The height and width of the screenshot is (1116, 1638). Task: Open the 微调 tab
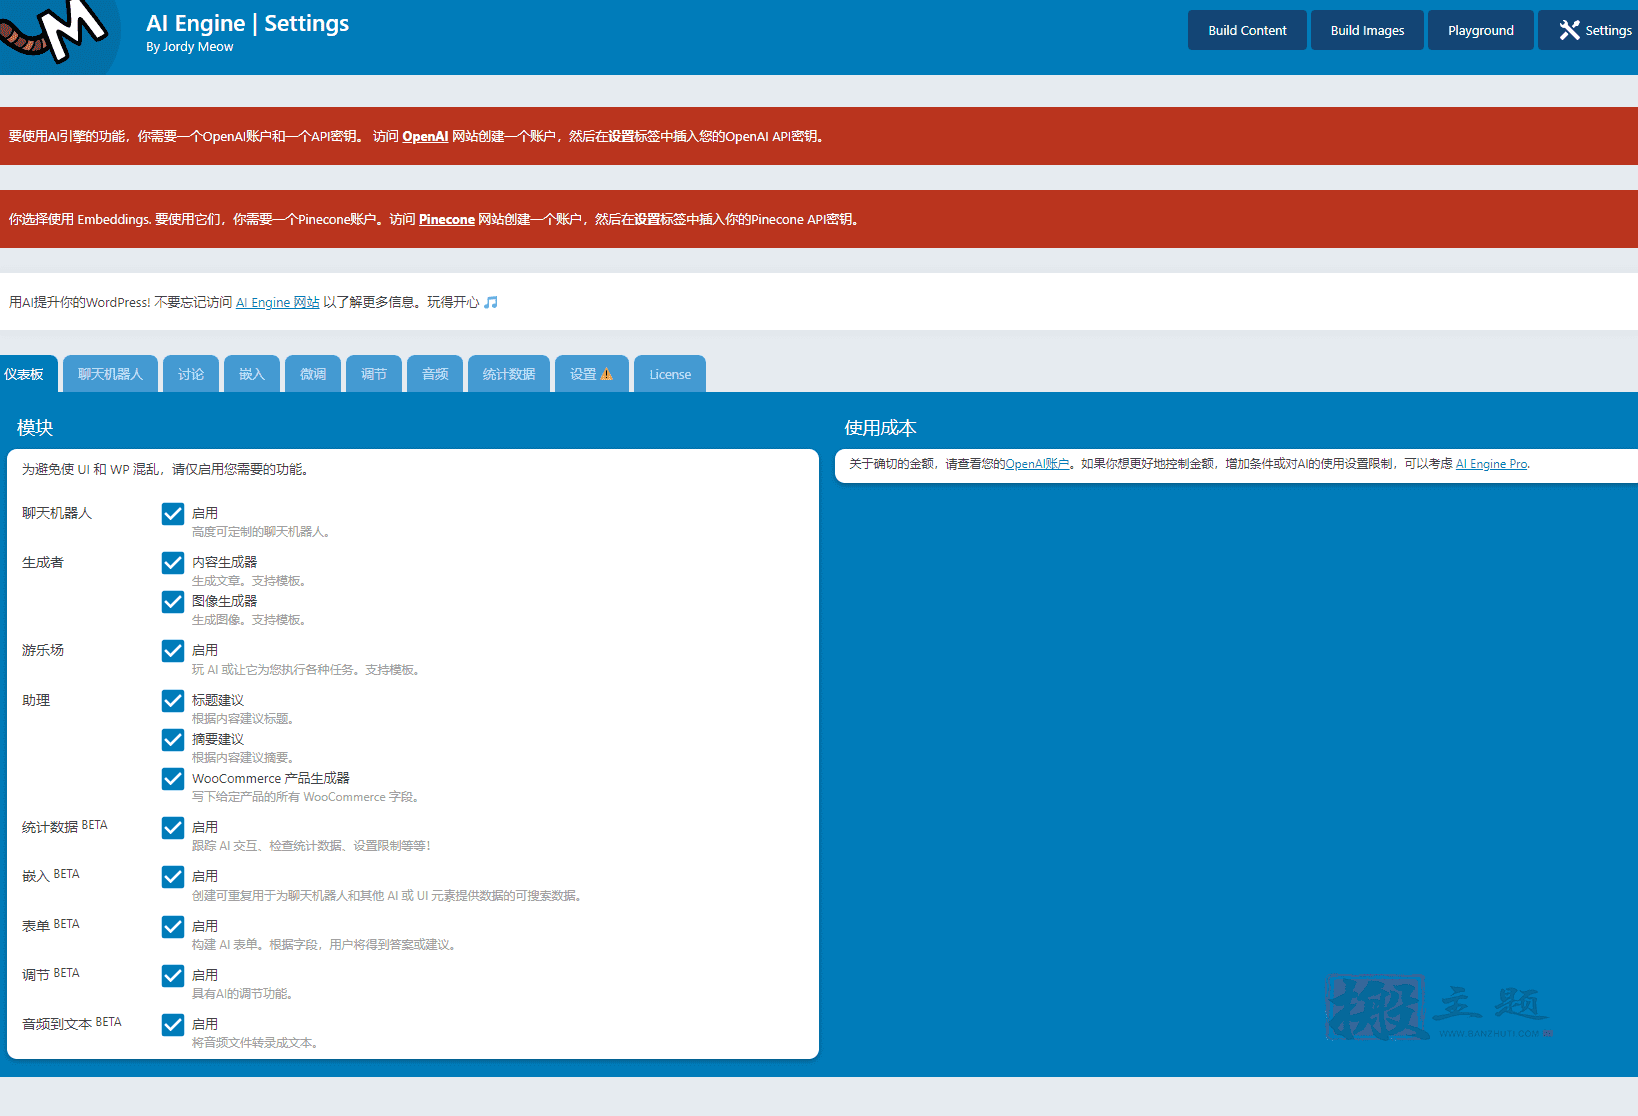coord(313,374)
